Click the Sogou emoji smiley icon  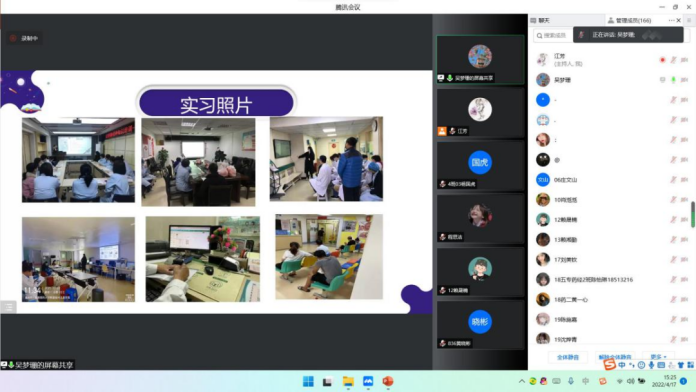[641, 365]
